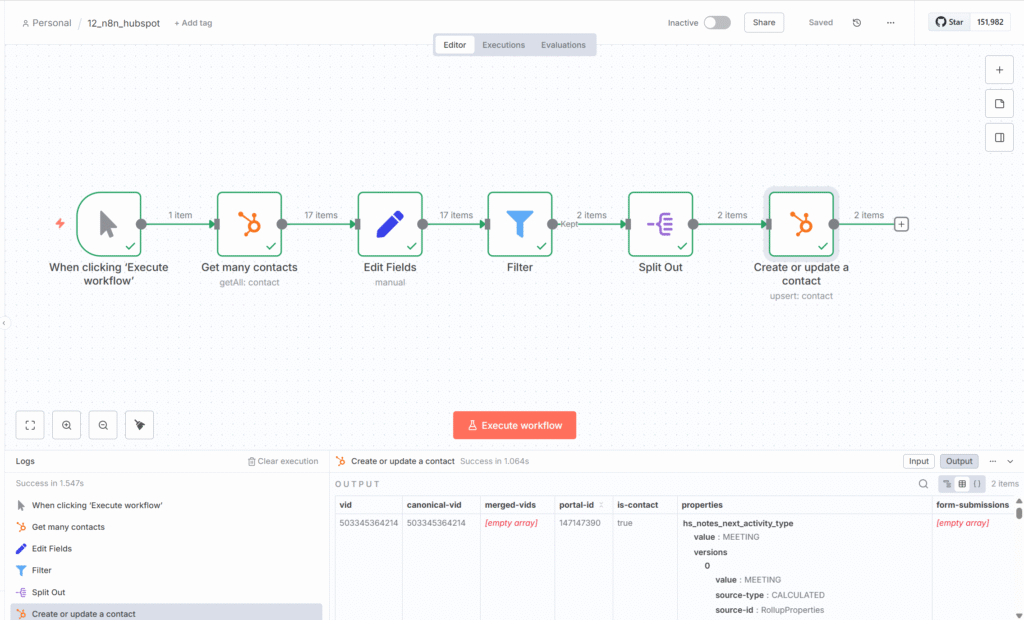Keep the Table view toggled in Output
Viewport: 1024px width, 620px height.
(x=962, y=483)
